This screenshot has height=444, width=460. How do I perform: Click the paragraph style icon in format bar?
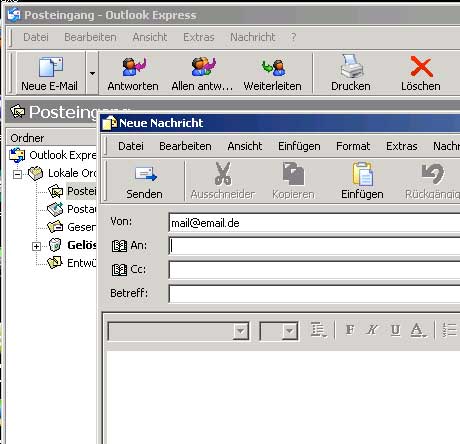tap(318, 330)
